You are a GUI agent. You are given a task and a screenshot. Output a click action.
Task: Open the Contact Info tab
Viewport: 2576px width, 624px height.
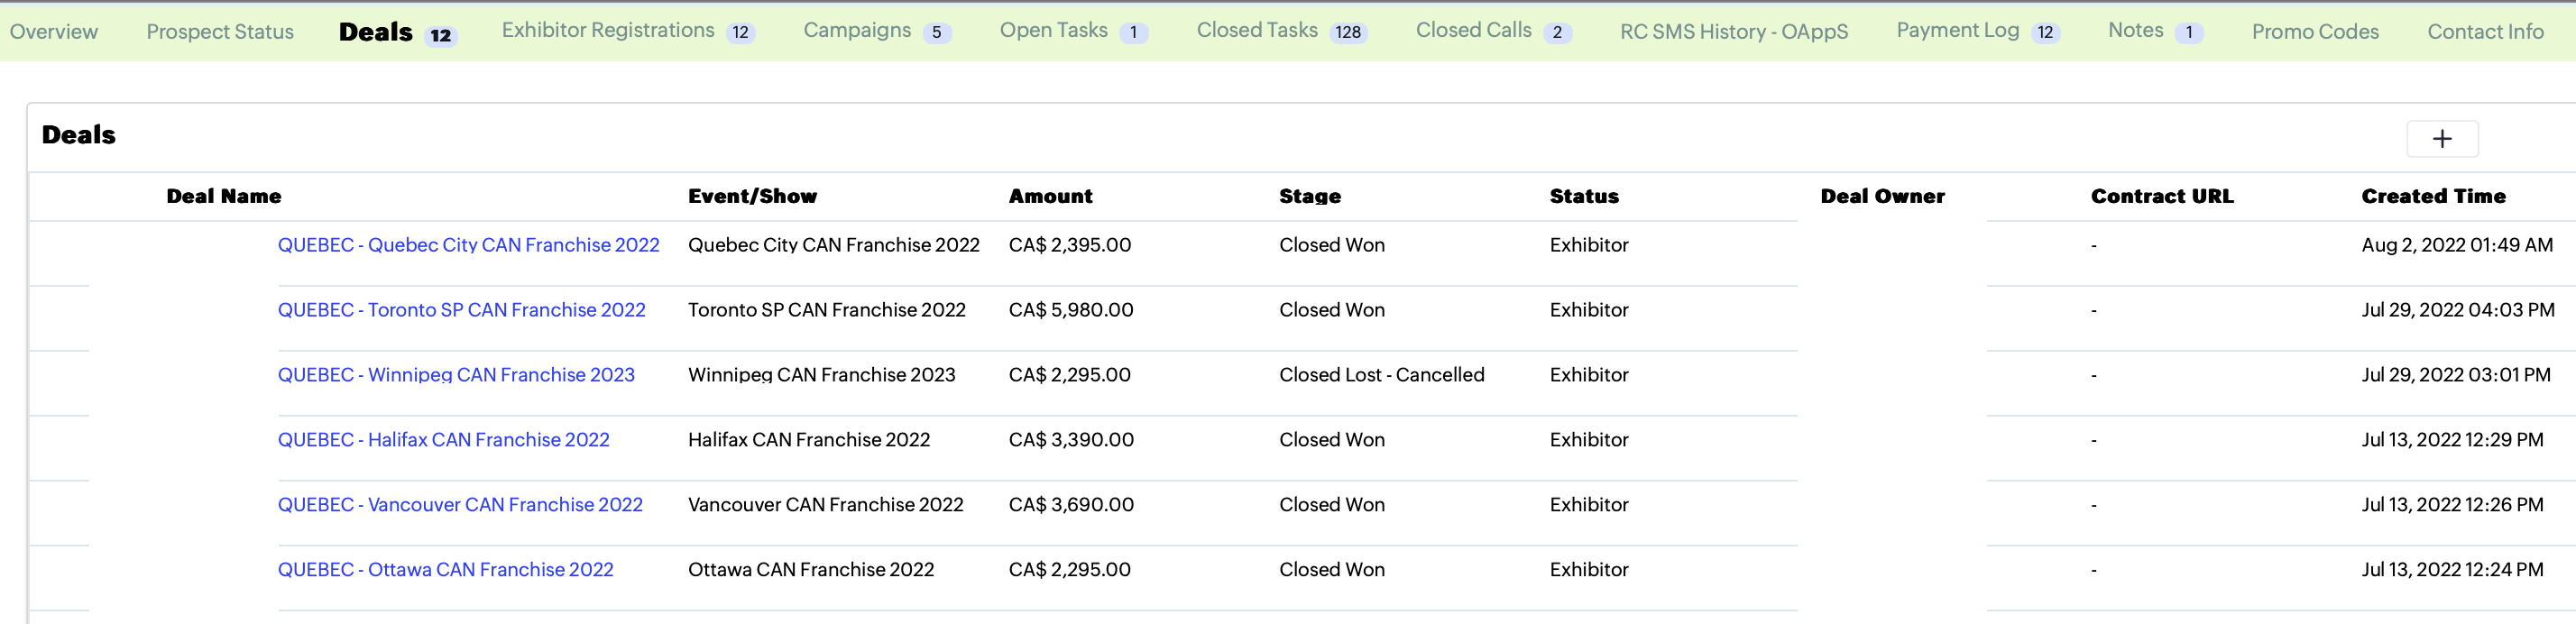[2484, 32]
